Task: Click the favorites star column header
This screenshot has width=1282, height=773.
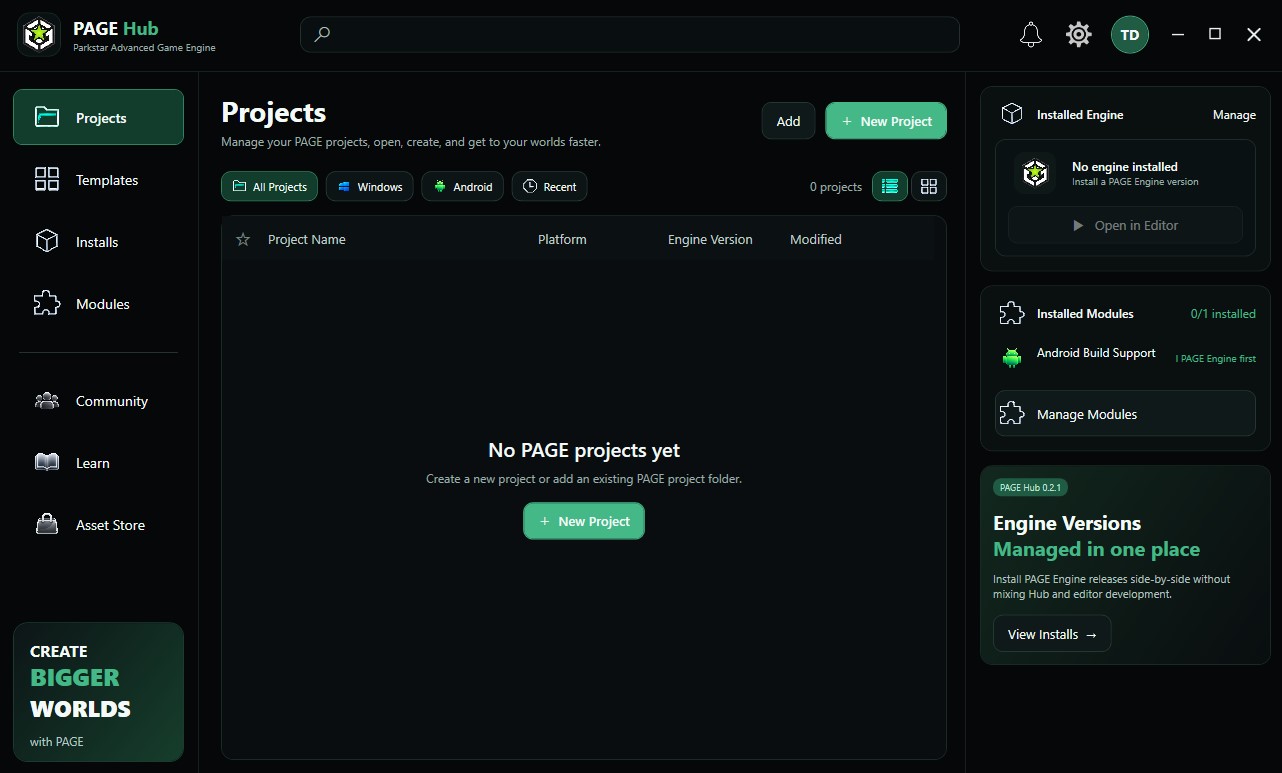Action: pyautogui.click(x=243, y=239)
